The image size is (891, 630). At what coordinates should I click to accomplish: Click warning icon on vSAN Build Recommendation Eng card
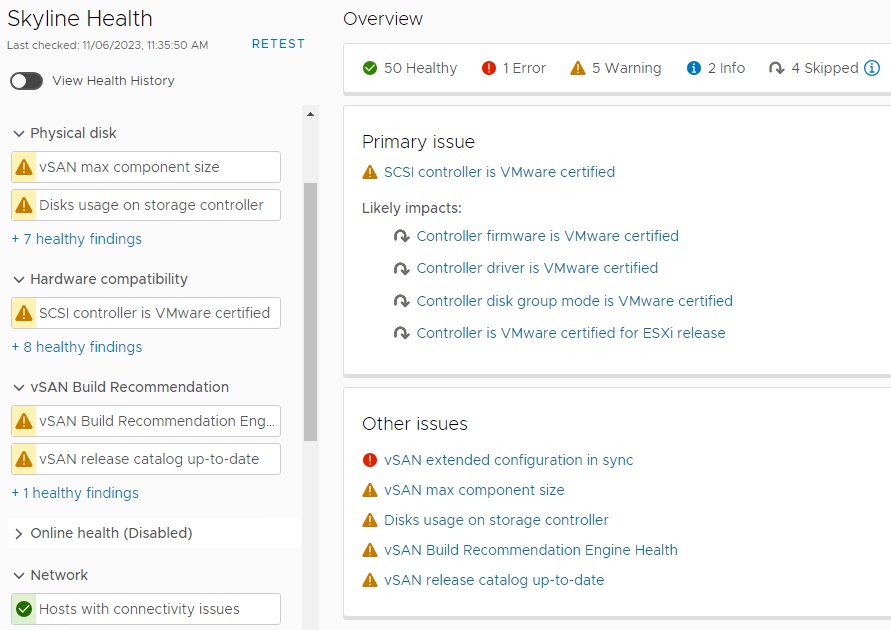coord(24,421)
